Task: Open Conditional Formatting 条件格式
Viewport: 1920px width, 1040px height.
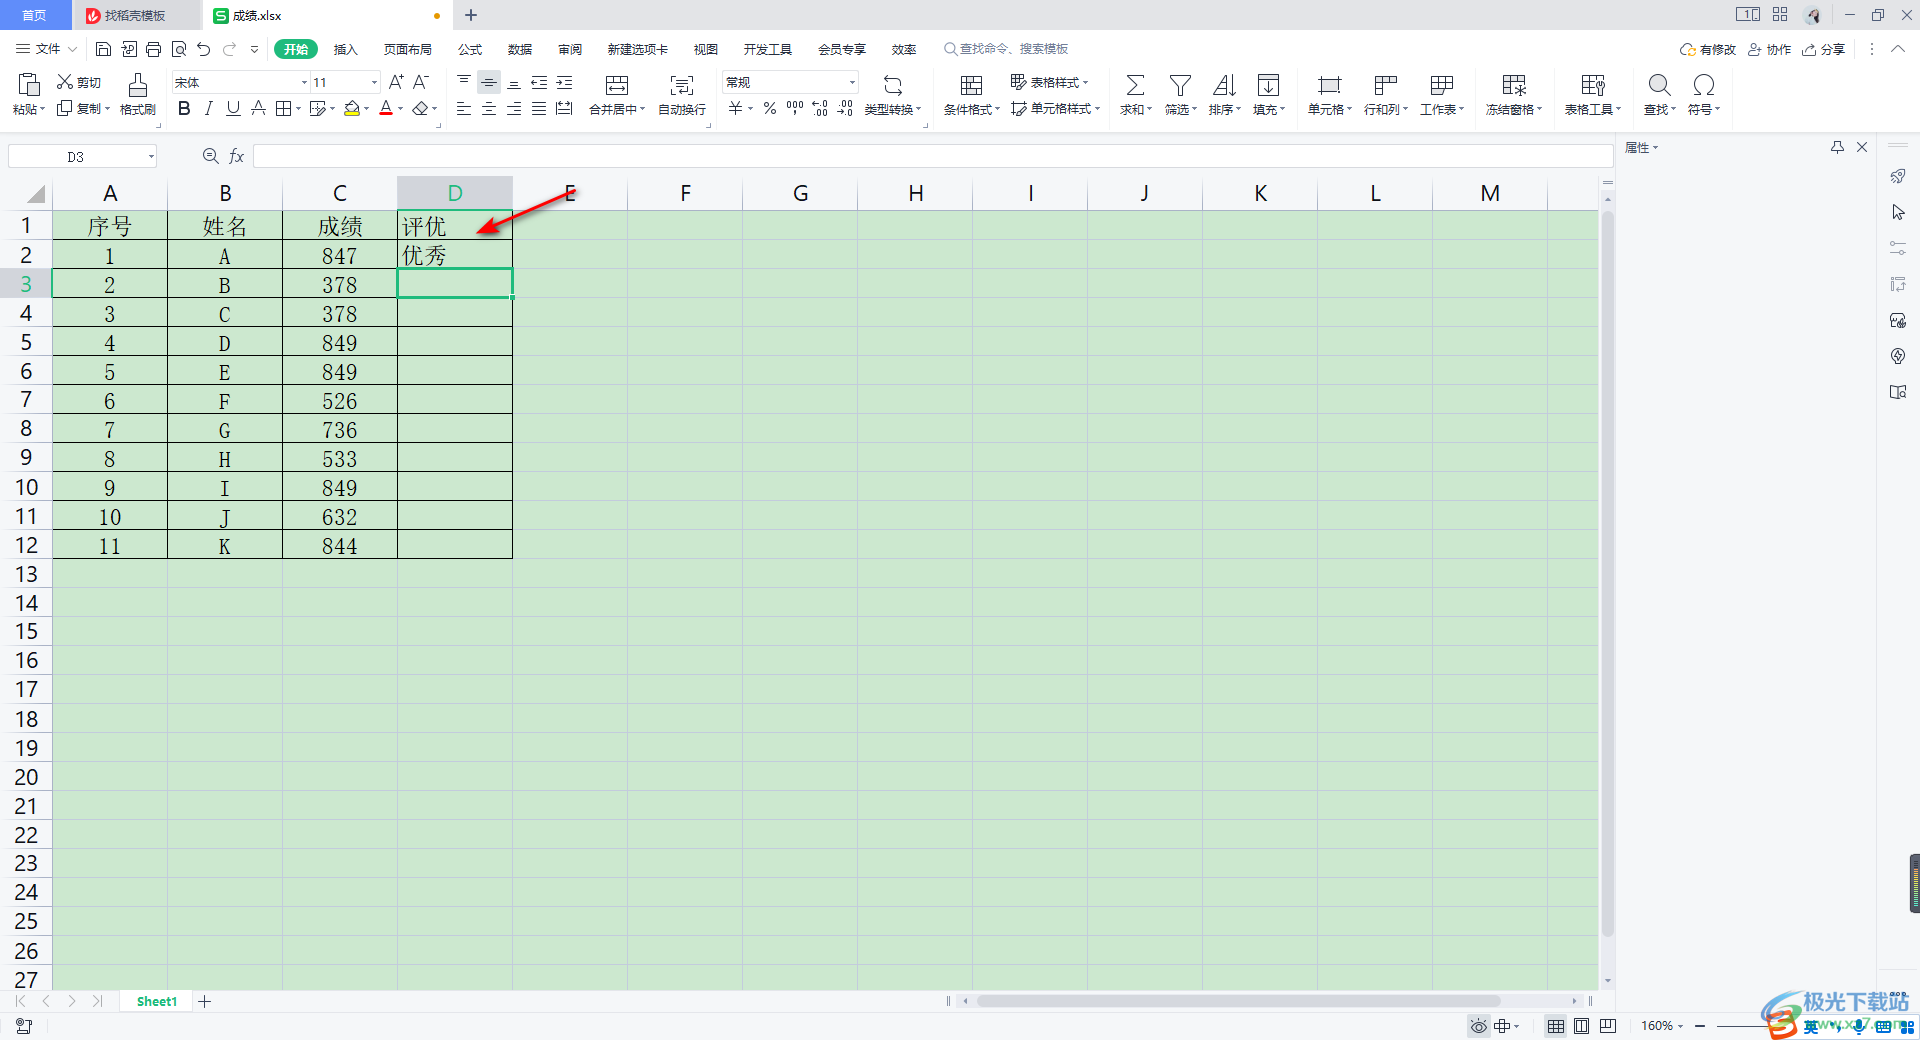Action: tap(971, 95)
